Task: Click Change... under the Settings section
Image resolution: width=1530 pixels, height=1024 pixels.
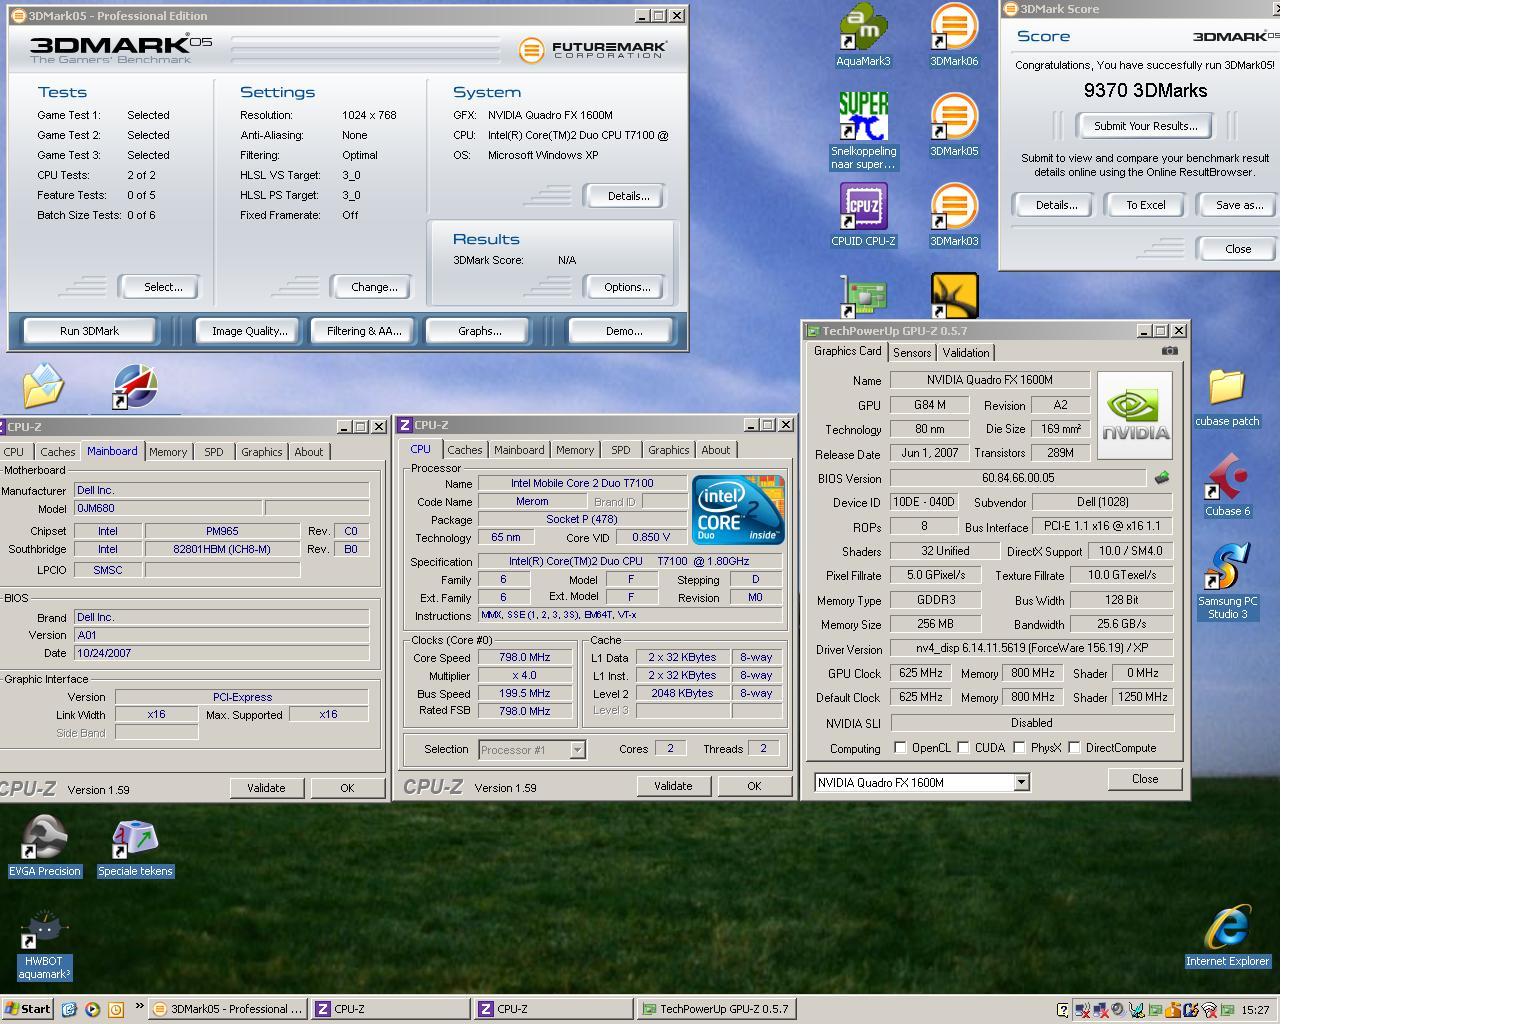Action: [x=374, y=287]
